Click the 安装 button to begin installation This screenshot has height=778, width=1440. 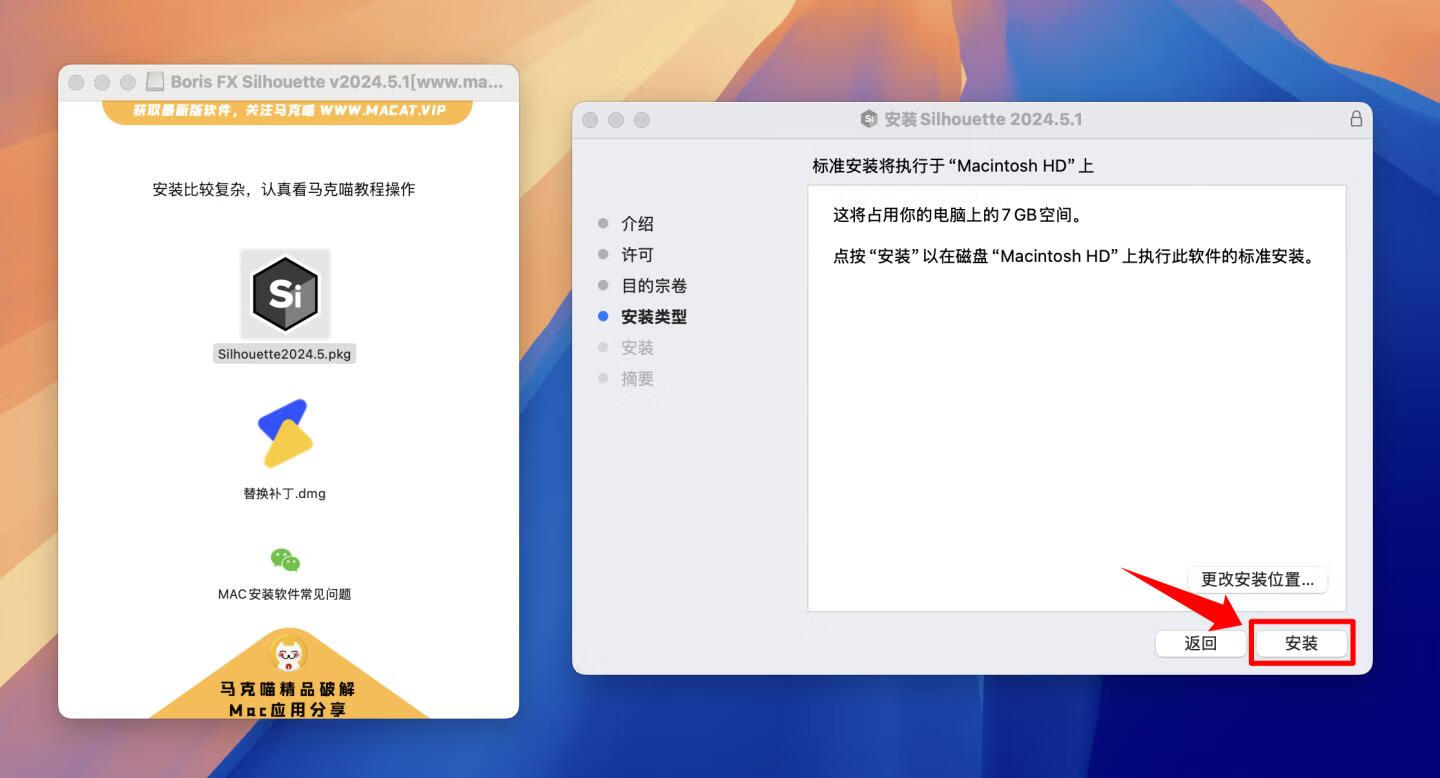point(1301,644)
